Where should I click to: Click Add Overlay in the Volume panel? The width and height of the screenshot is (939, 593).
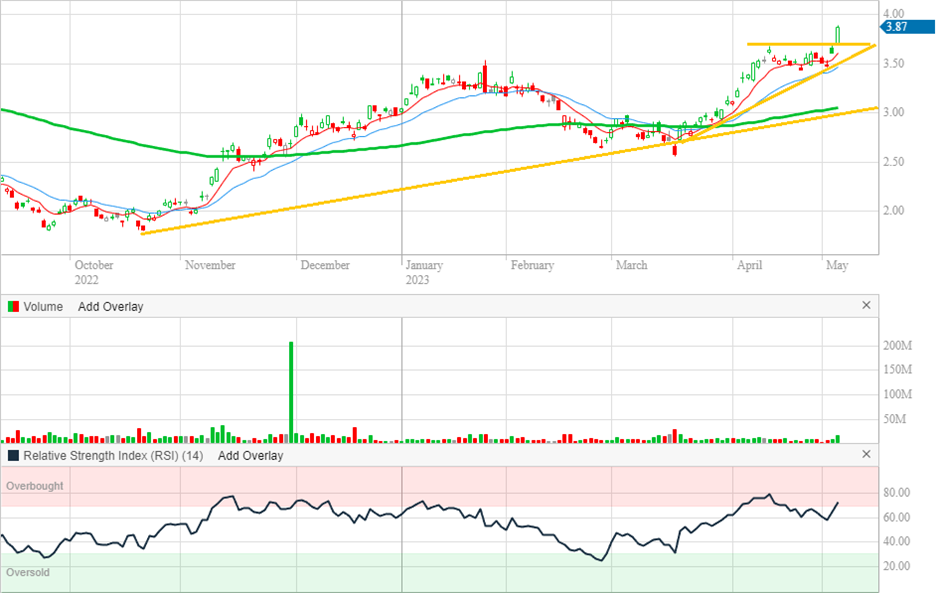(x=110, y=307)
